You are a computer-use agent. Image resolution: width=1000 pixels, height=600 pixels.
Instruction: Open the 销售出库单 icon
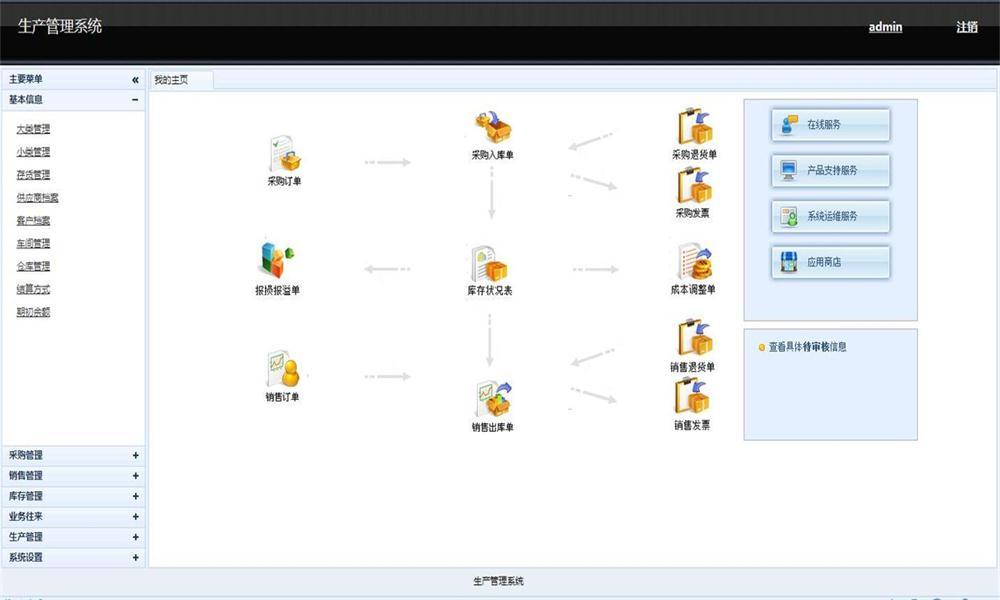pos(493,399)
